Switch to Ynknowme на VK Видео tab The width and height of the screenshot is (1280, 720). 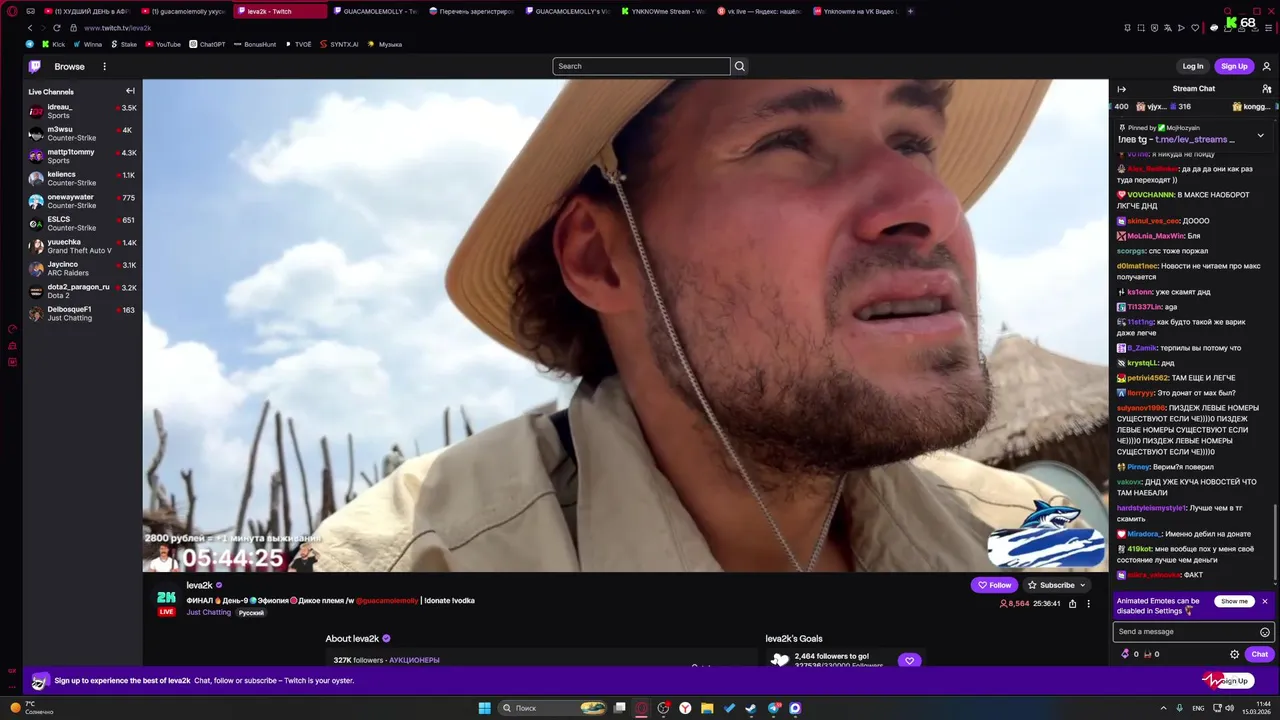click(855, 11)
